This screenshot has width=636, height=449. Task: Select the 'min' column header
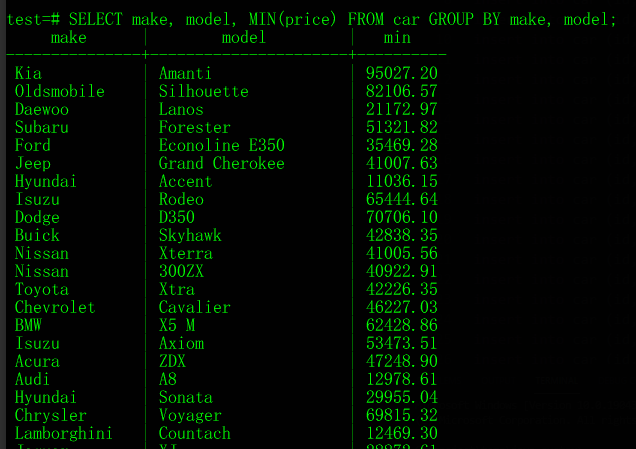(397, 38)
